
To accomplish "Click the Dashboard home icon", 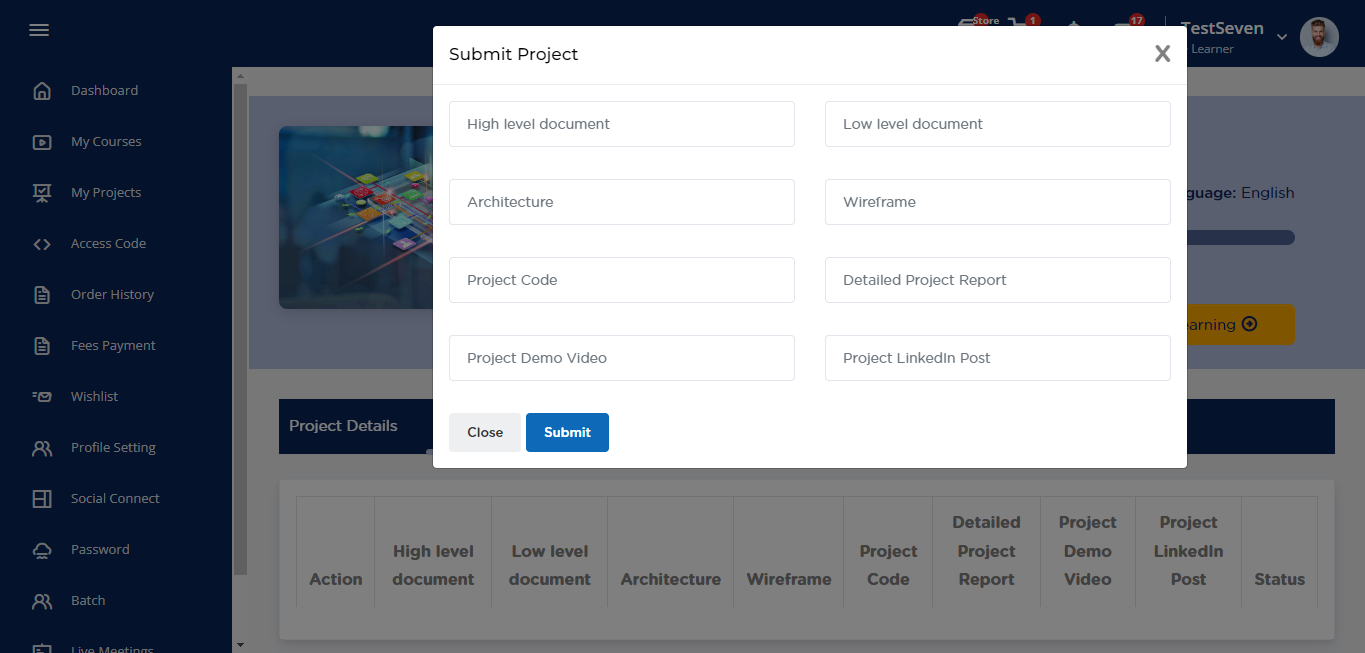I will pyautogui.click(x=42, y=91).
